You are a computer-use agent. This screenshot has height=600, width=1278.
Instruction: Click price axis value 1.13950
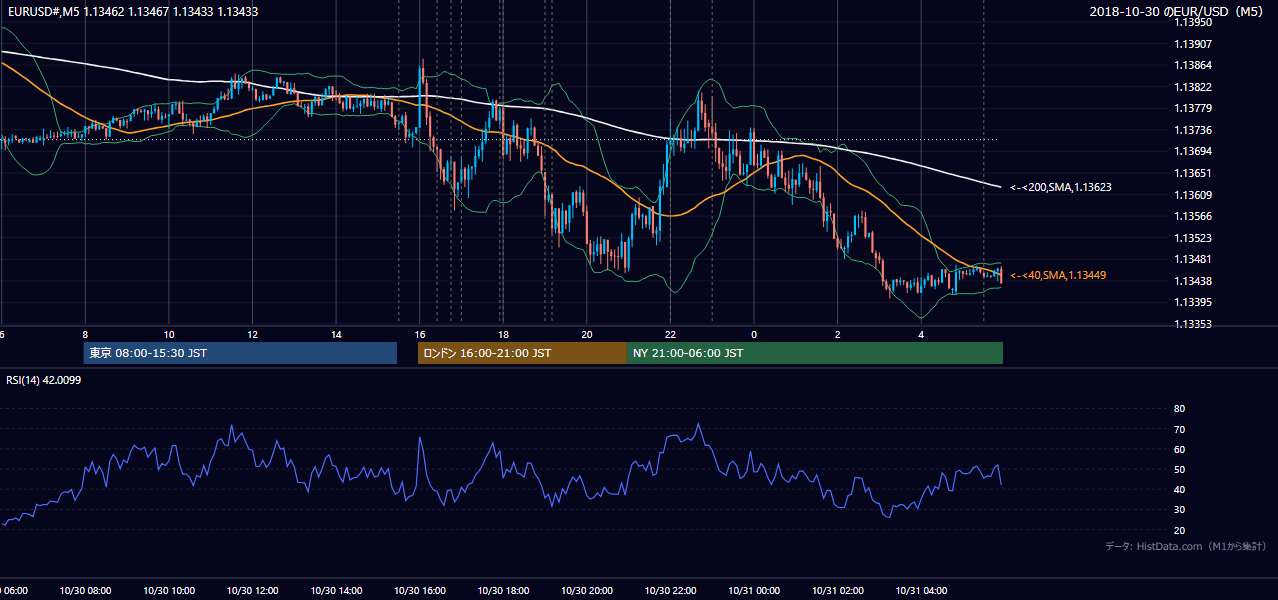tap(1193, 22)
